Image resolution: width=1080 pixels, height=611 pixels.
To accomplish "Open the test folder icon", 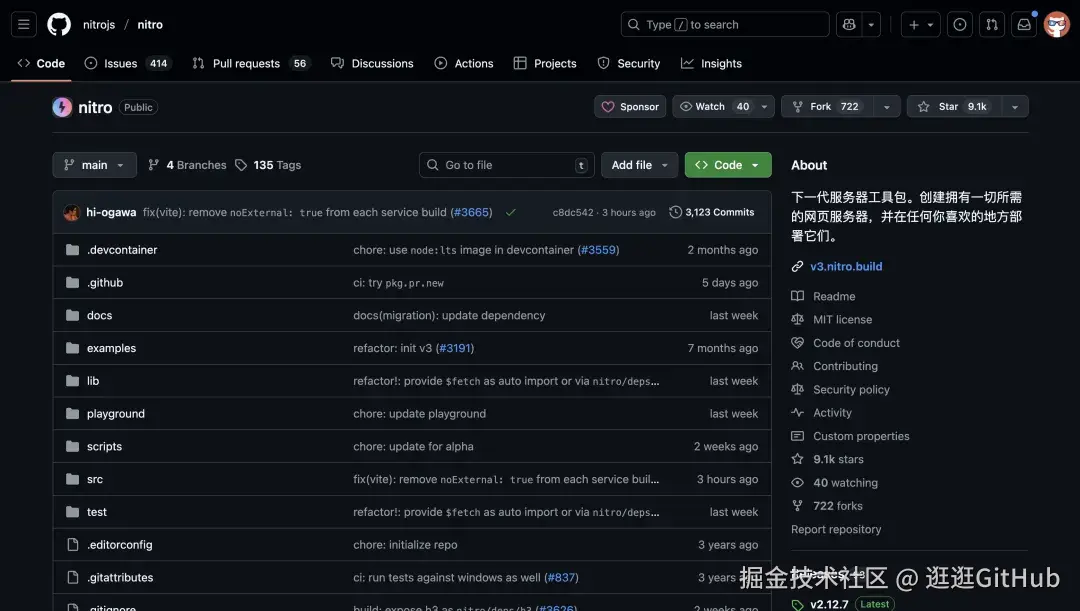I will (x=72, y=512).
